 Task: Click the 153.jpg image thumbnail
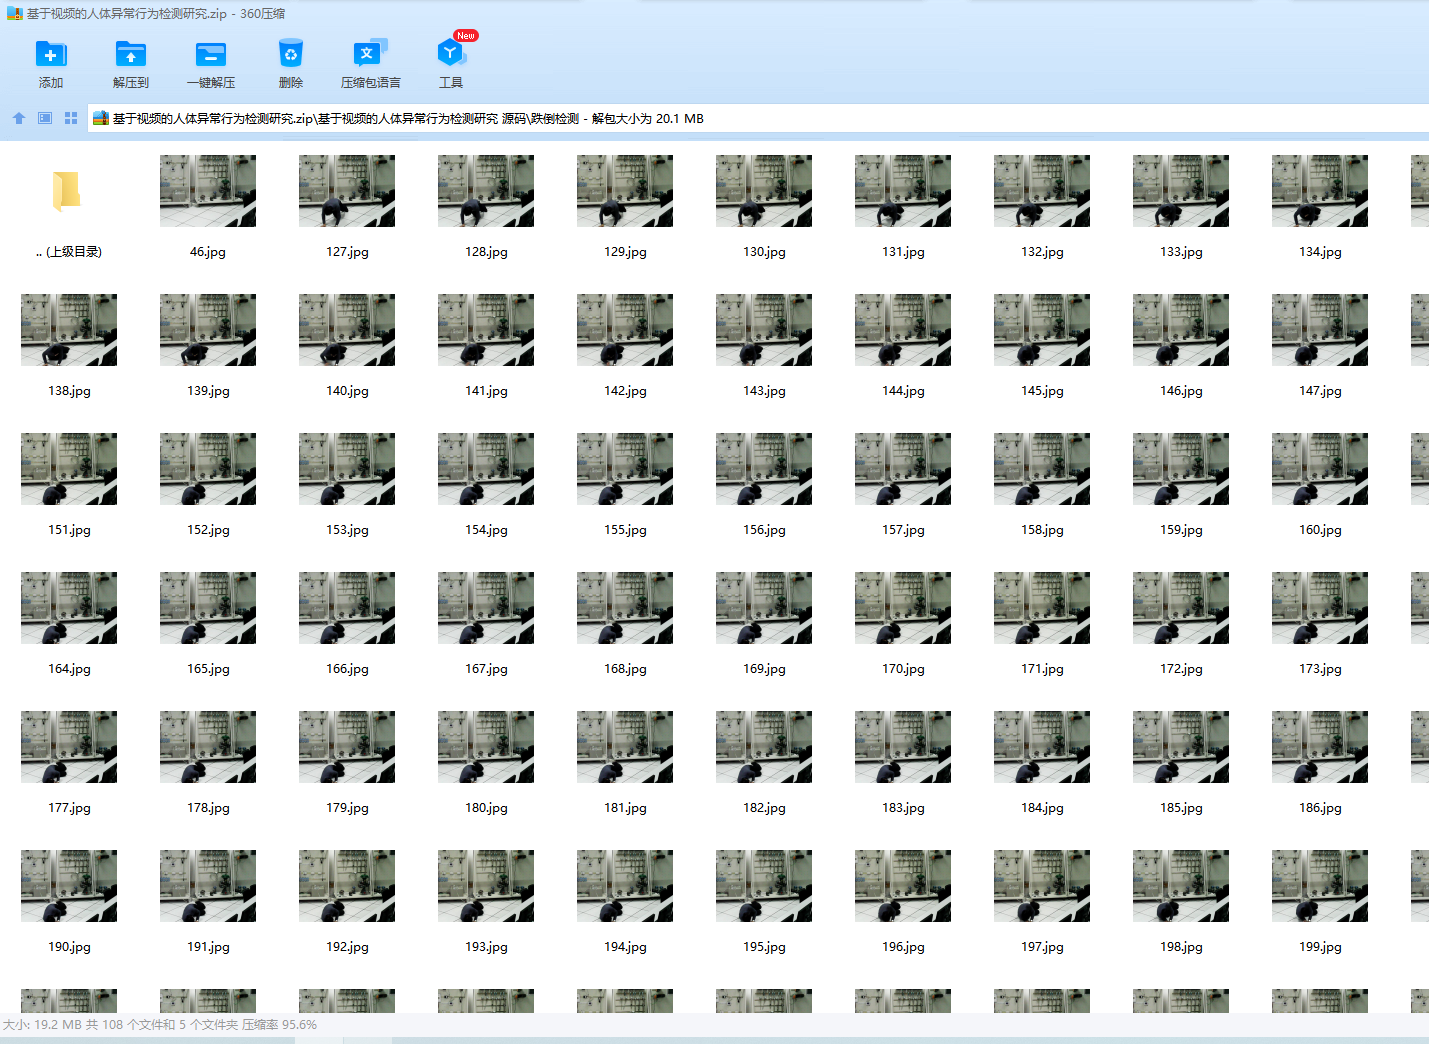pos(347,469)
